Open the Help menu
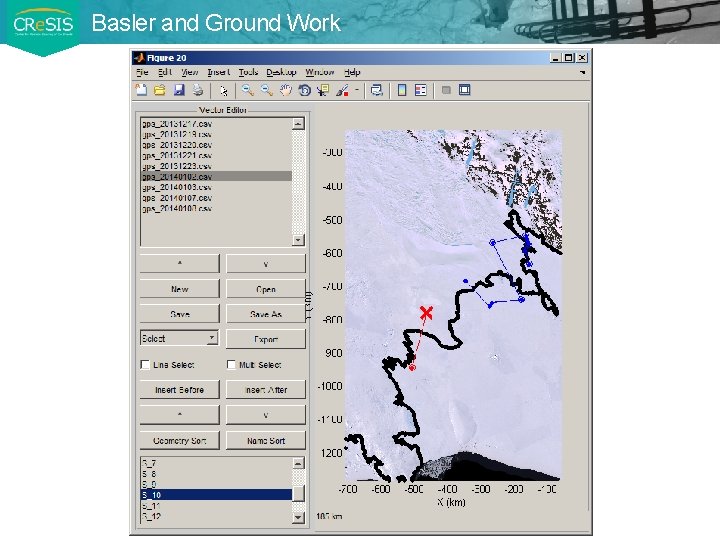The height and width of the screenshot is (540, 720). pos(352,72)
